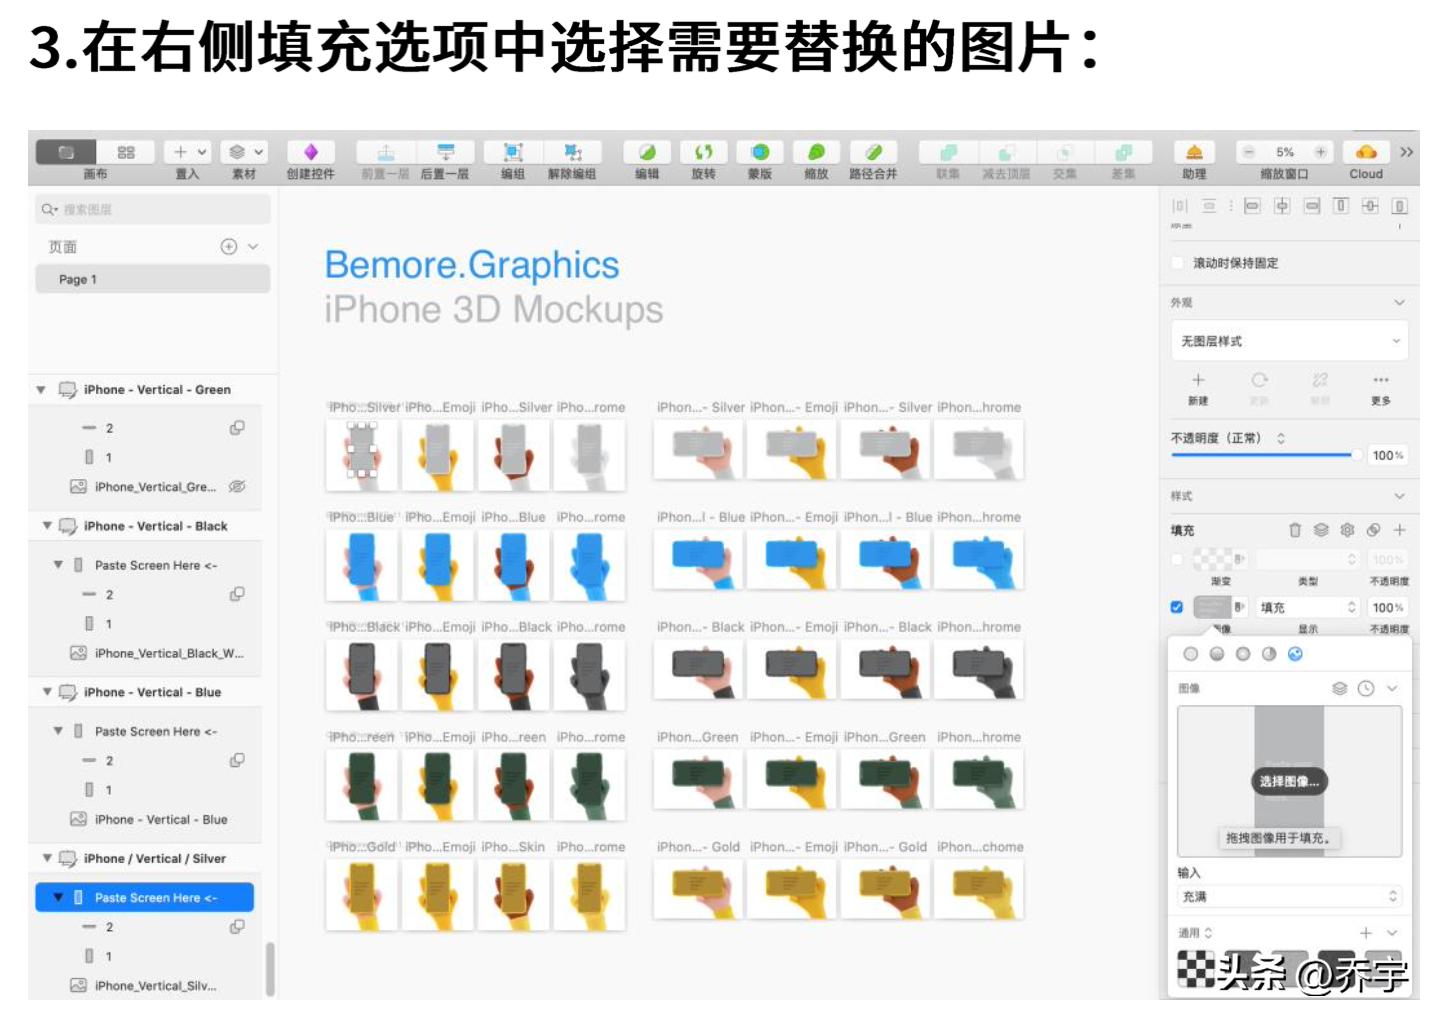Click the Cloud sharing icon in the toolbar
The width and height of the screenshot is (1438, 1022).
pyautogui.click(x=1367, y=152)
